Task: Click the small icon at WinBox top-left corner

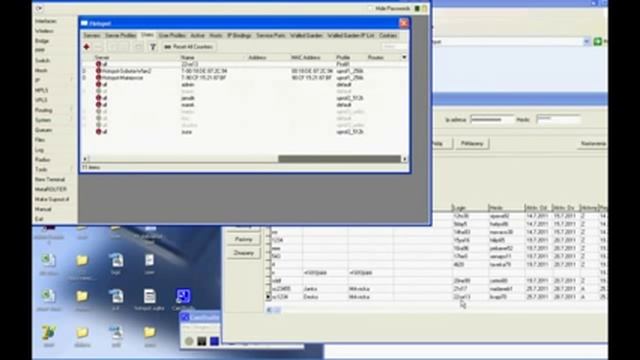Action: (40, 8)
